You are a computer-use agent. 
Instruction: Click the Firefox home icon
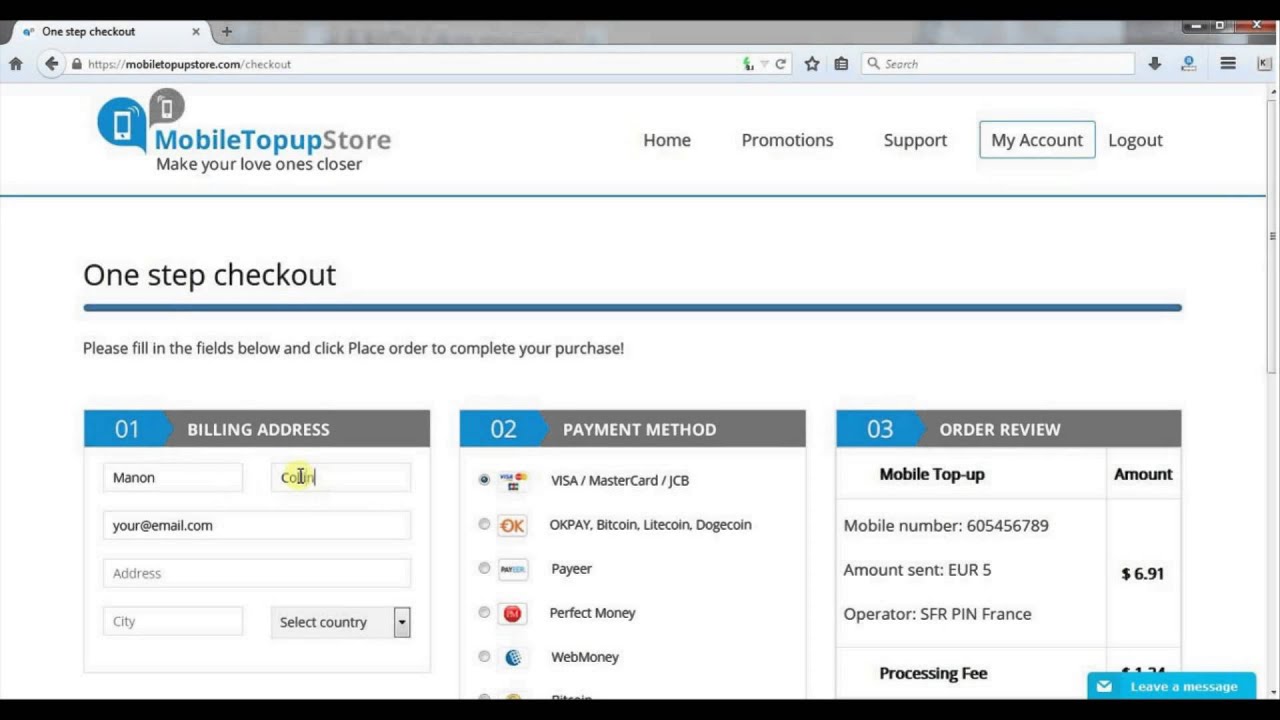pos(15,64)
